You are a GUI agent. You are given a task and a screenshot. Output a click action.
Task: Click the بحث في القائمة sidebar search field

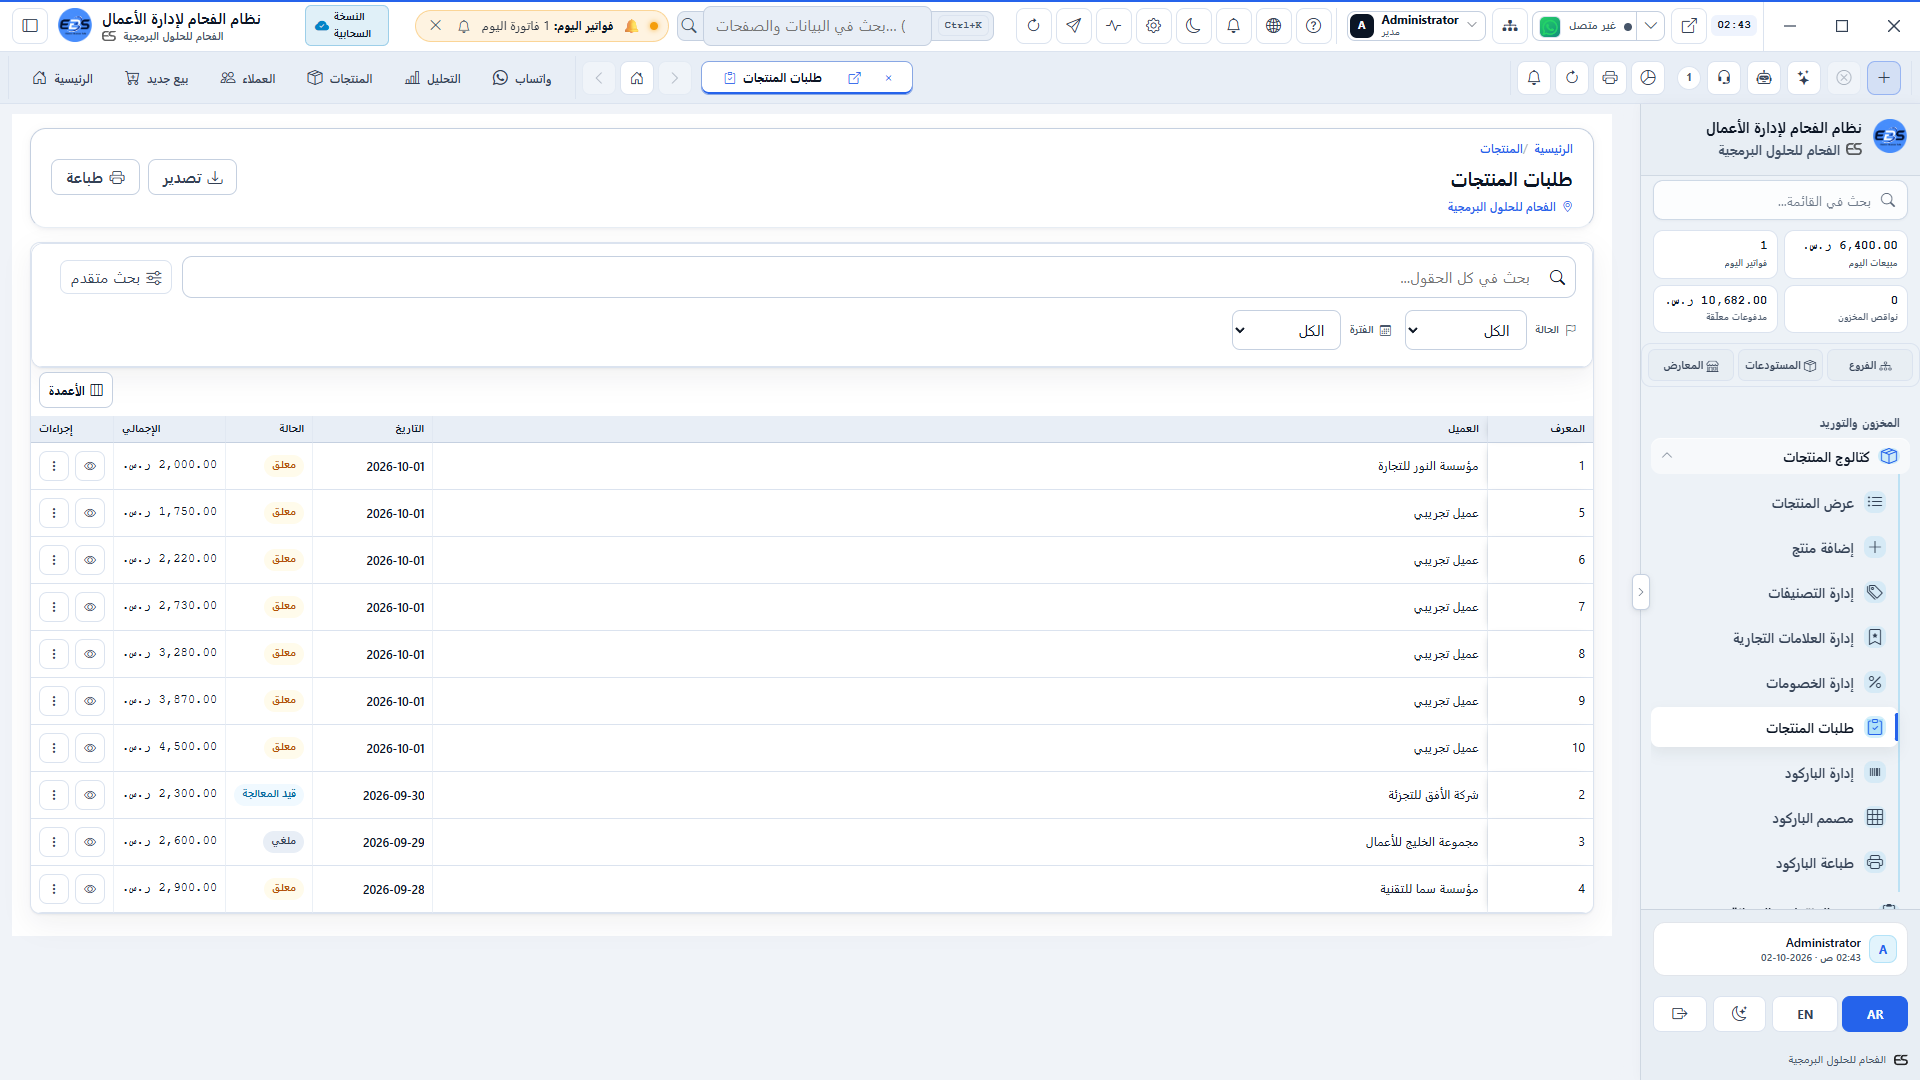(x=1780, y=201)
